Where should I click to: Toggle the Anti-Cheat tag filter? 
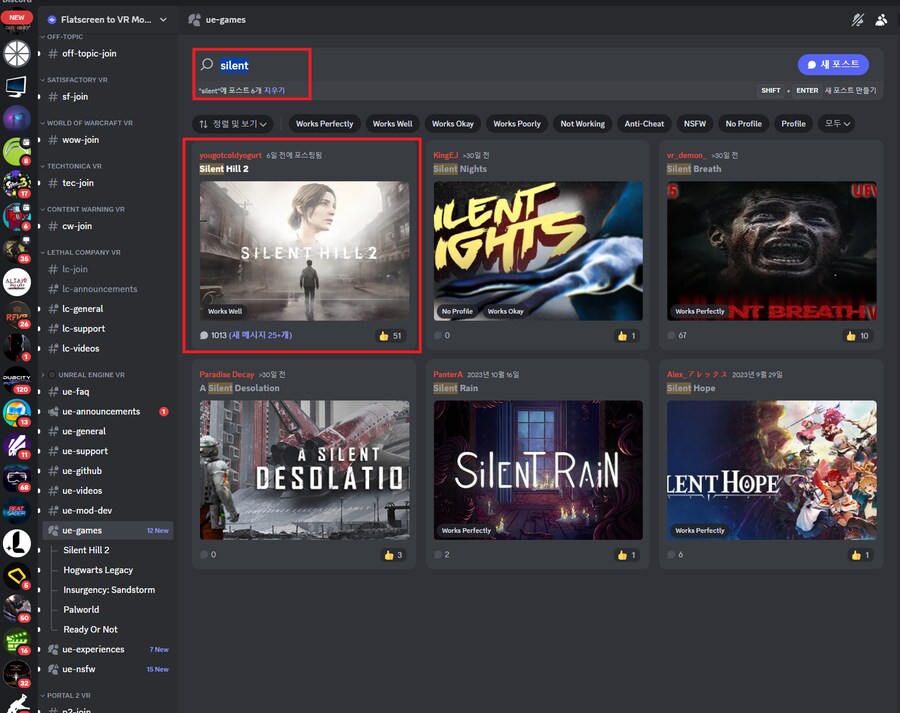[644, 124]
